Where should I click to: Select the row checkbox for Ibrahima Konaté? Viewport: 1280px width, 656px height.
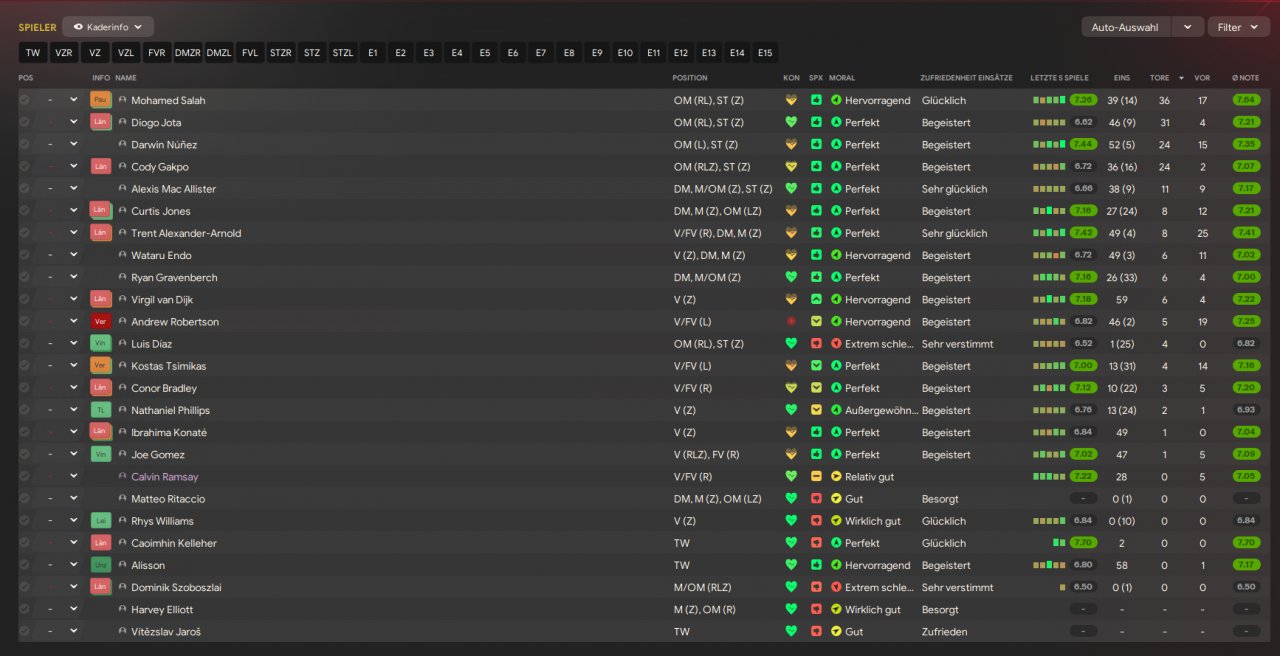[x=25, y=433]
